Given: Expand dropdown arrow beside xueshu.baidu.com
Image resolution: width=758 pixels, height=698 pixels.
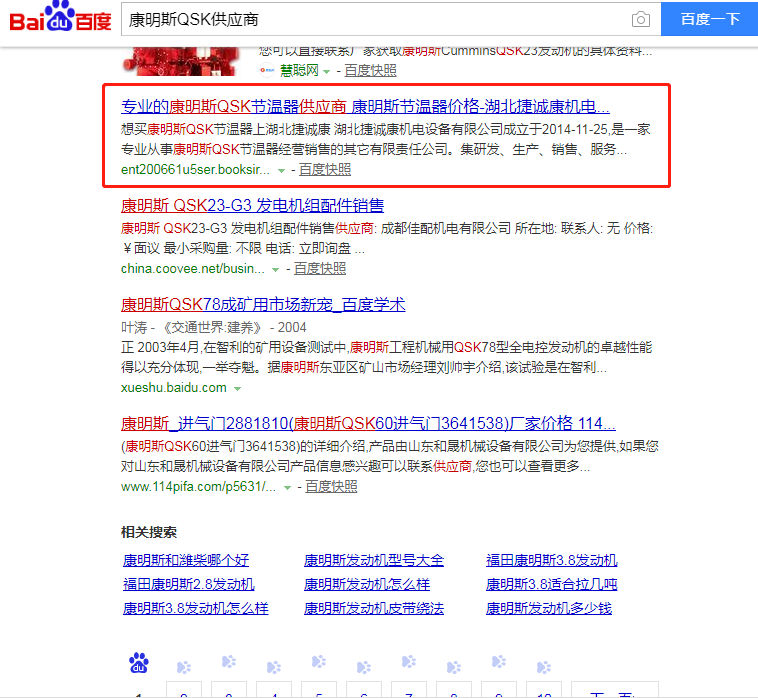Looking at the screenshot, I should 237,389.
